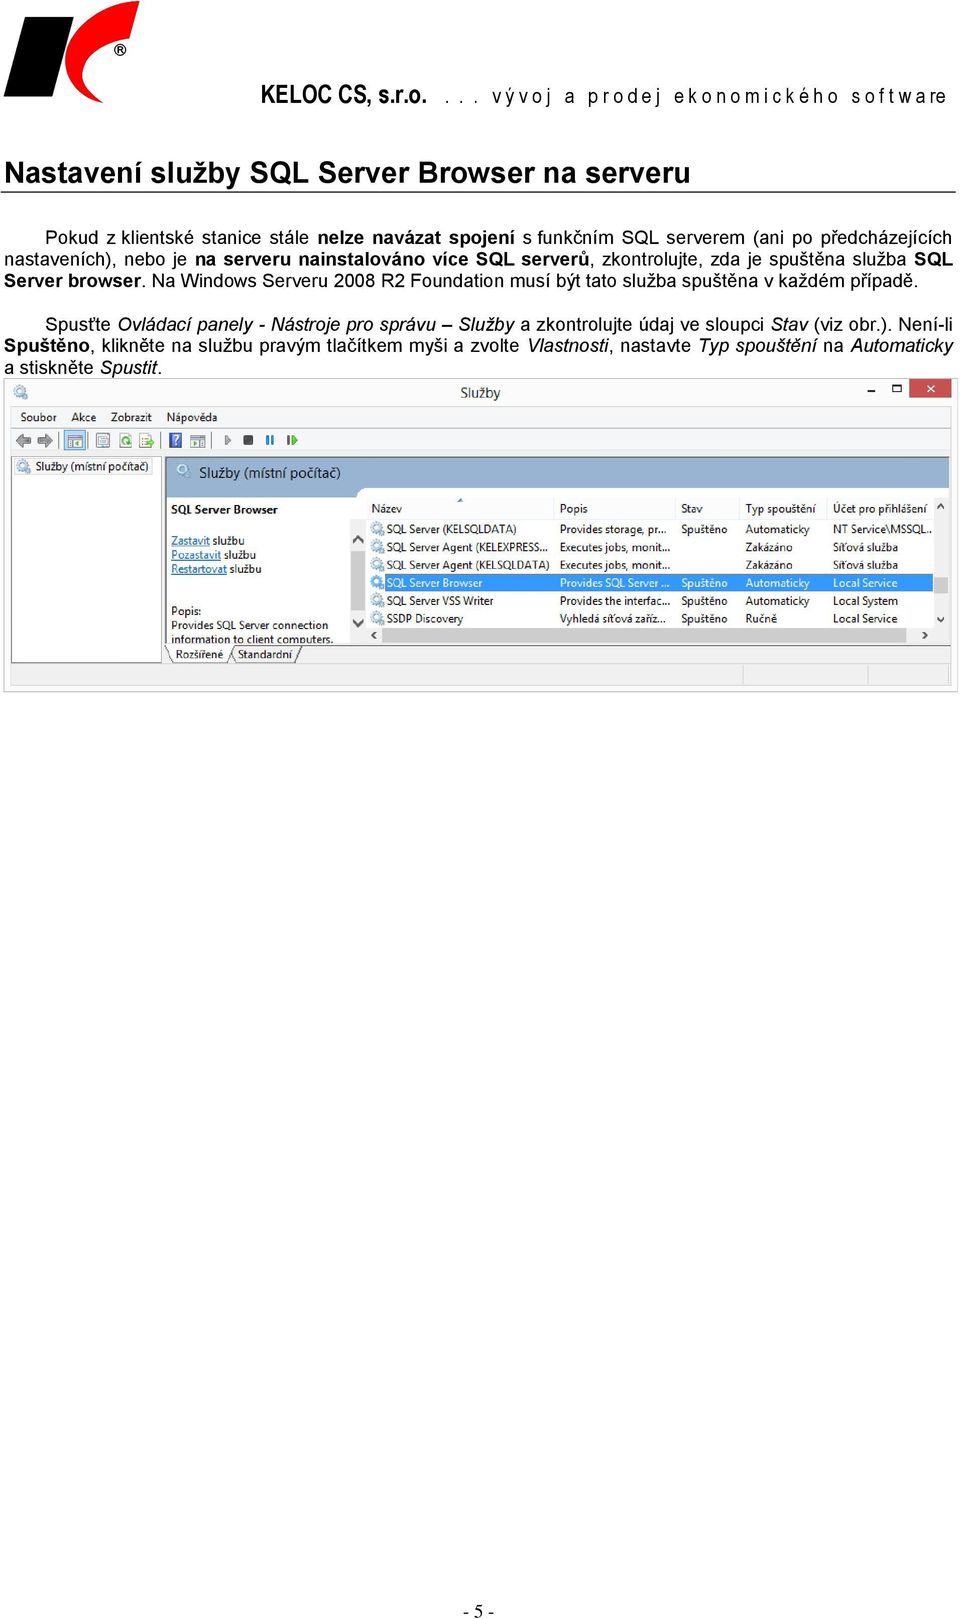
Task: Click the show/hide action pane icon
Action: point(198,440)
